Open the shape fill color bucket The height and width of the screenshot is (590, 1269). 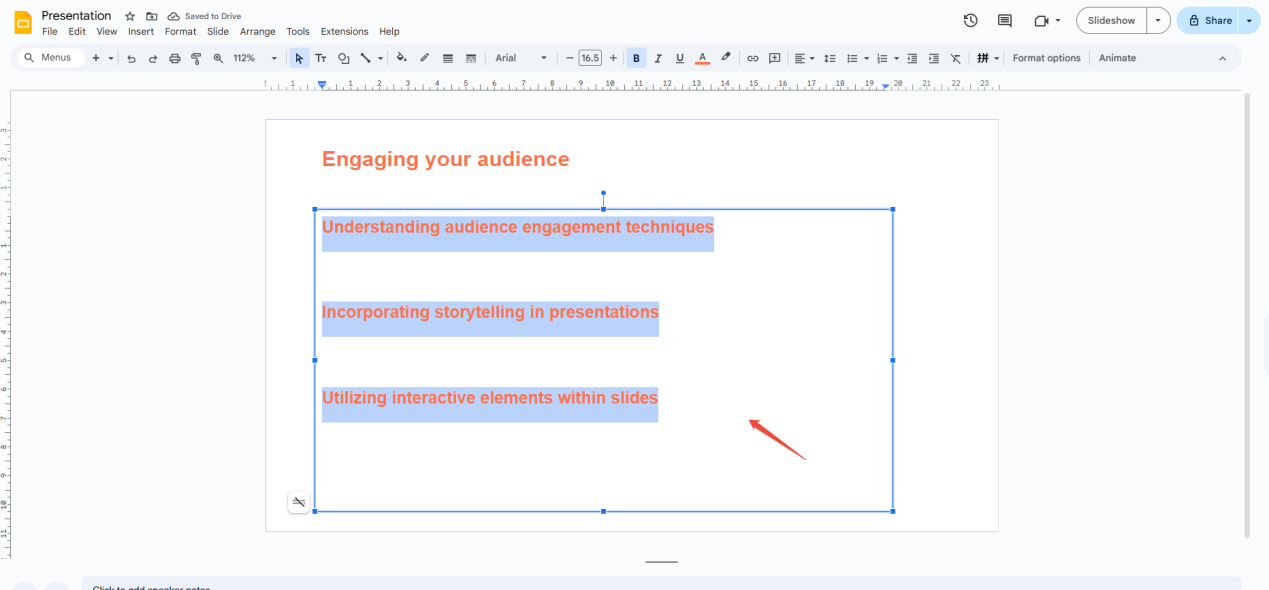(x=401, y=58)
